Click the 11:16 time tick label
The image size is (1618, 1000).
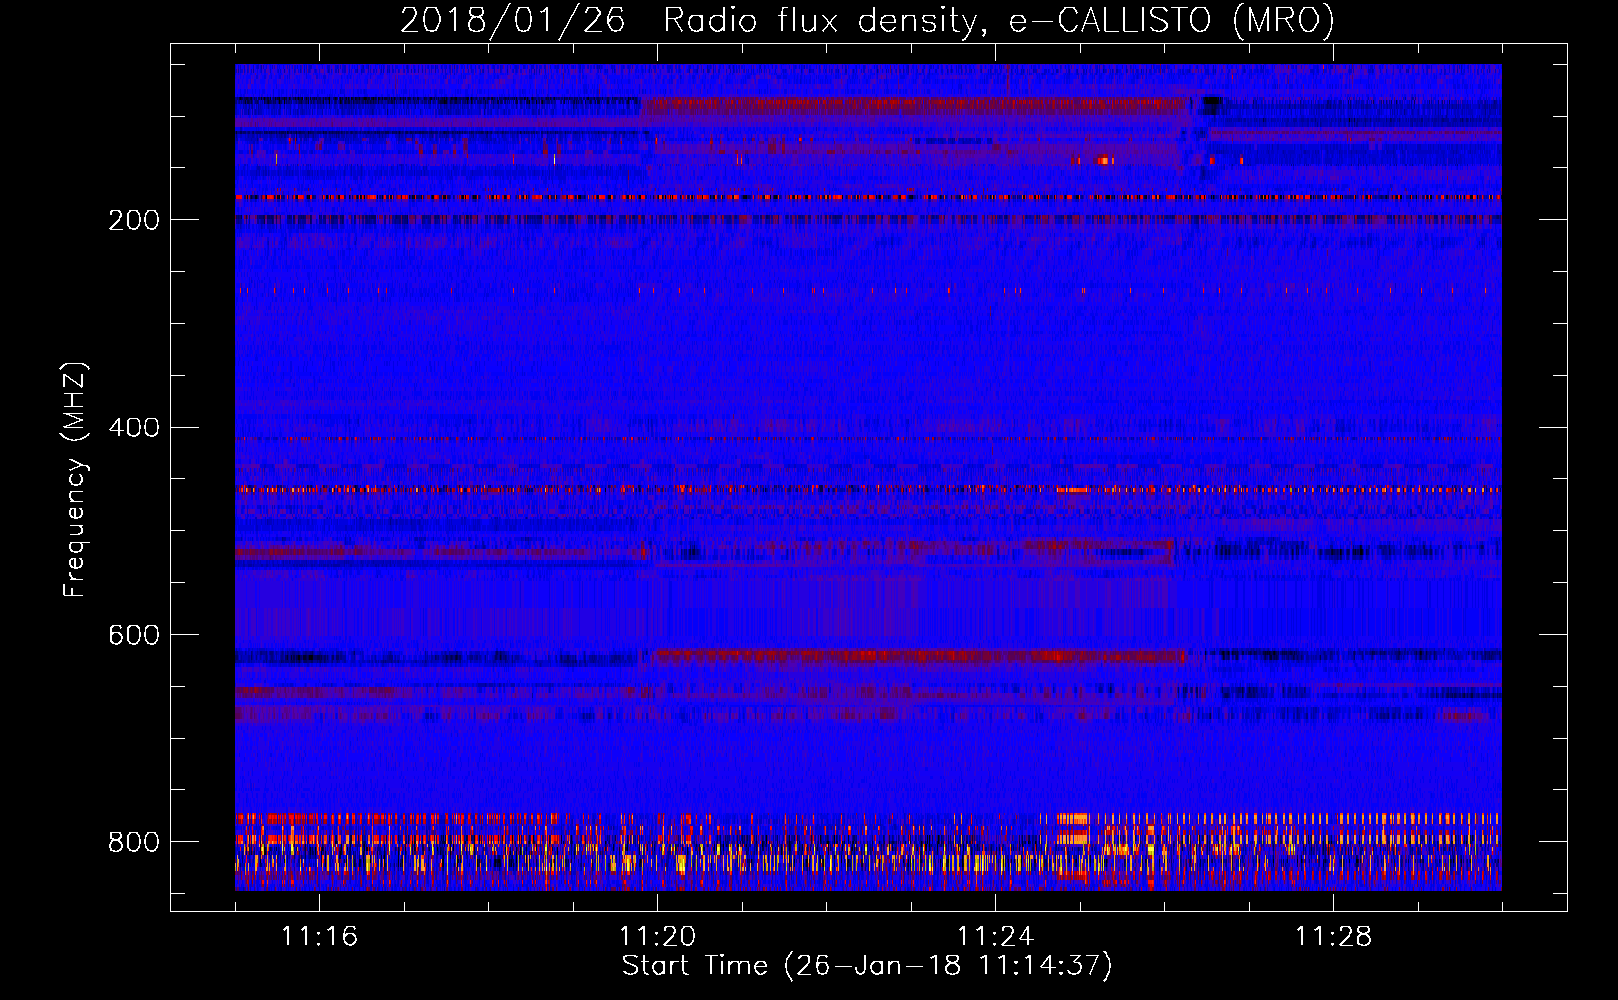point(319,936)
